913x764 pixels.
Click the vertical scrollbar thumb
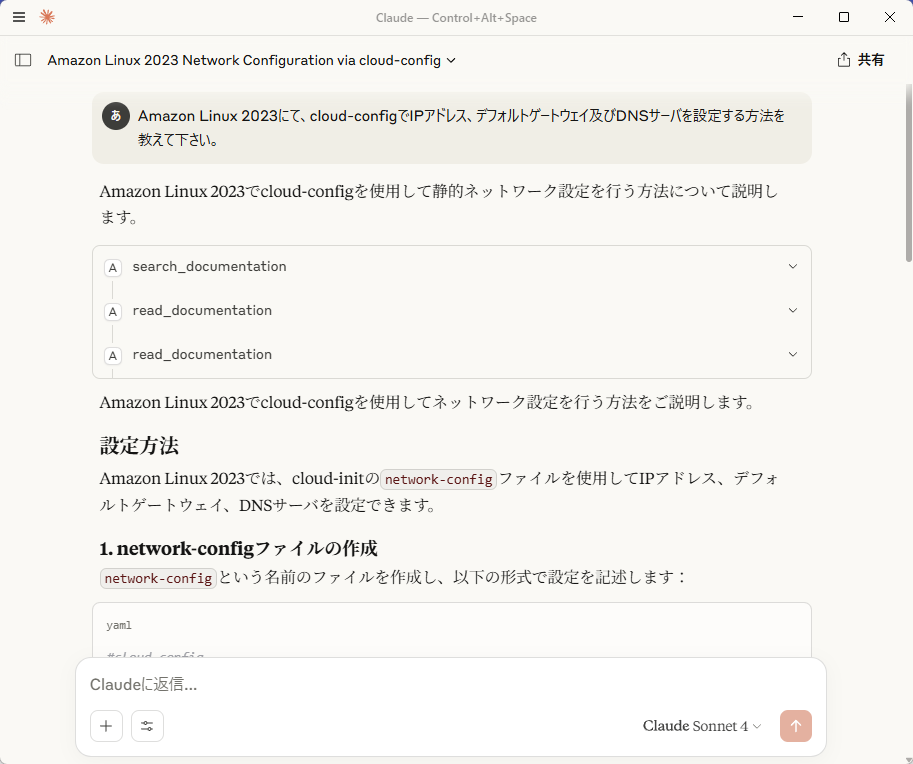(x=908, y=174)
